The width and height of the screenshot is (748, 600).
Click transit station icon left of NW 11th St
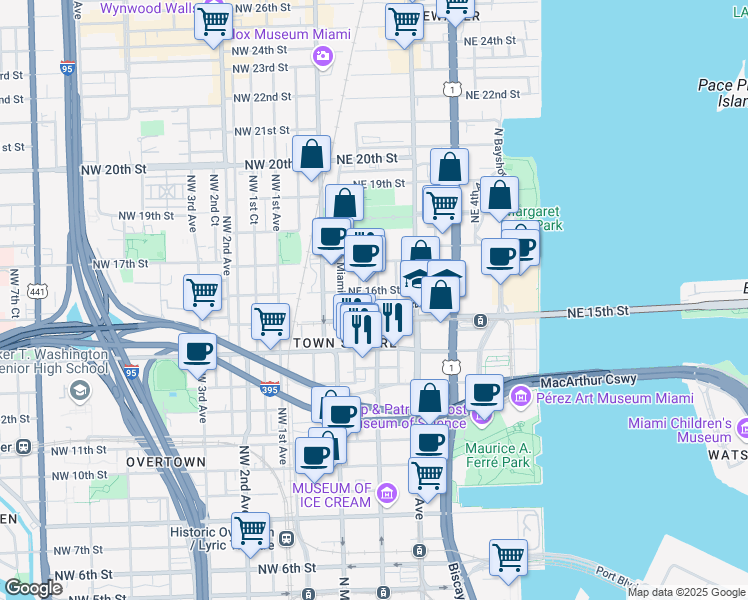[x=22, y=447]
